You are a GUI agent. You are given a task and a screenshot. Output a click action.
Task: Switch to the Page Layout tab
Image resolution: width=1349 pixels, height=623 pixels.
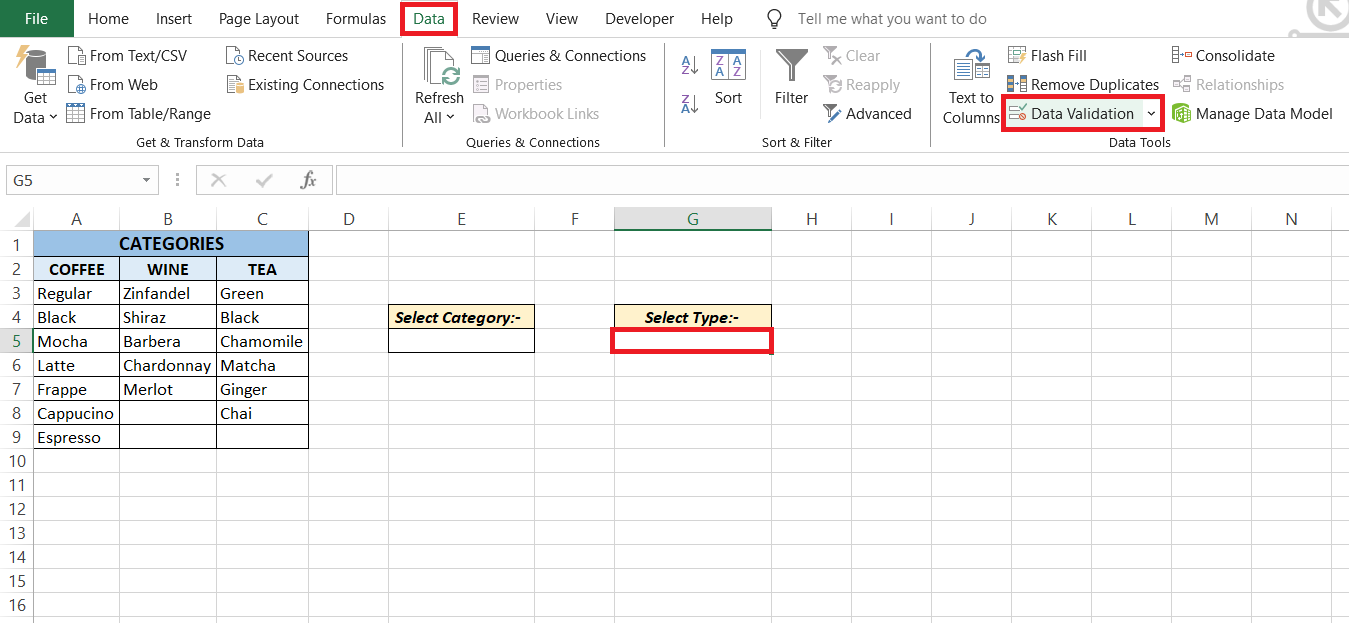(x=259, y=19)
